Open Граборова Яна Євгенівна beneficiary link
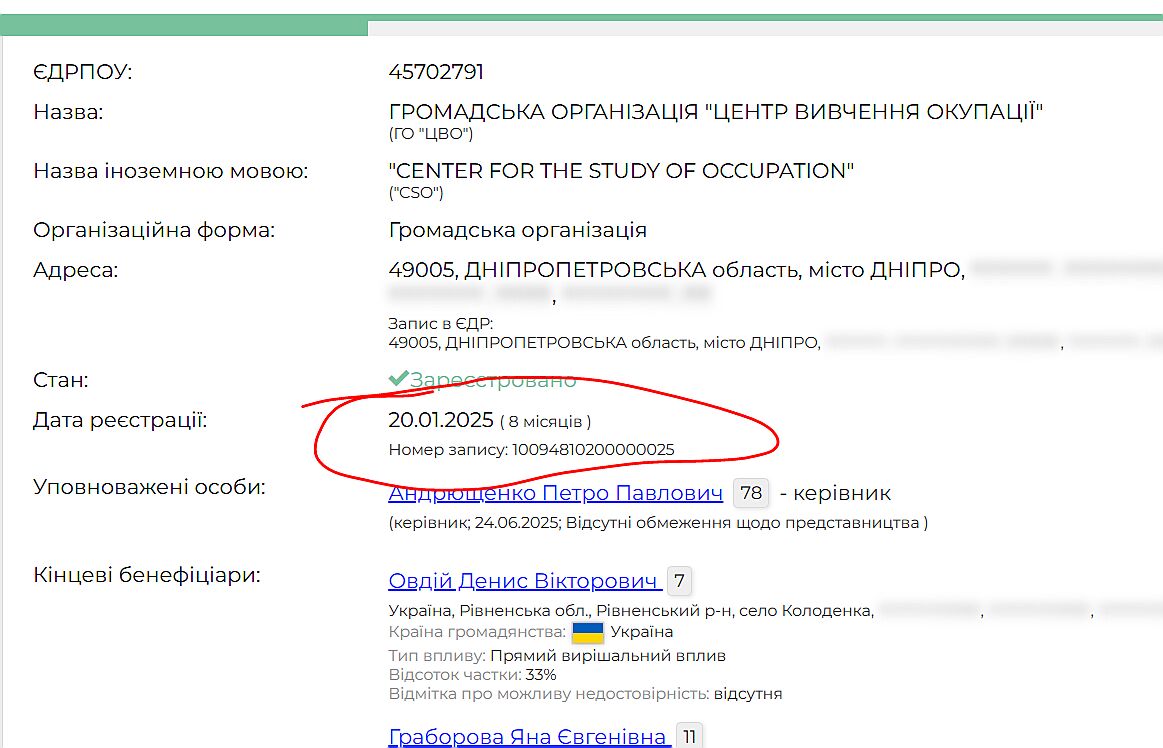This screenshot has width=1163, height=748. pos(528,737)
